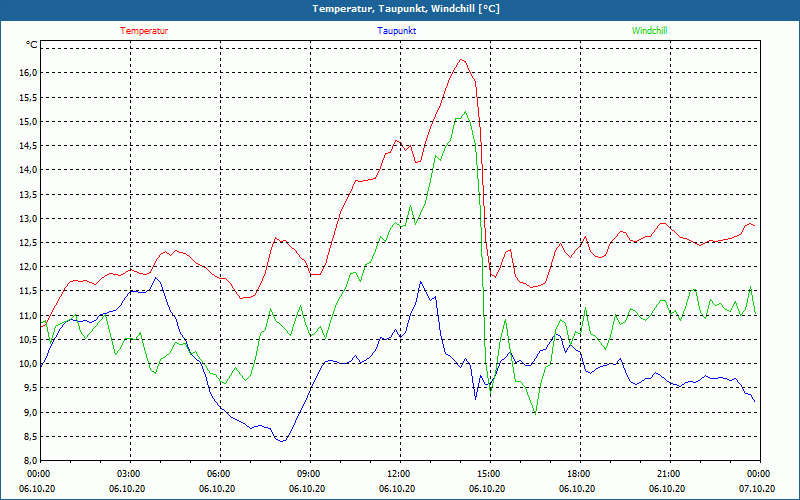The width and height of the screenshot is (800, 500).
Task: Click the 8,0 y-axis value
Action: pyautogui.click(x=29, y=461)
